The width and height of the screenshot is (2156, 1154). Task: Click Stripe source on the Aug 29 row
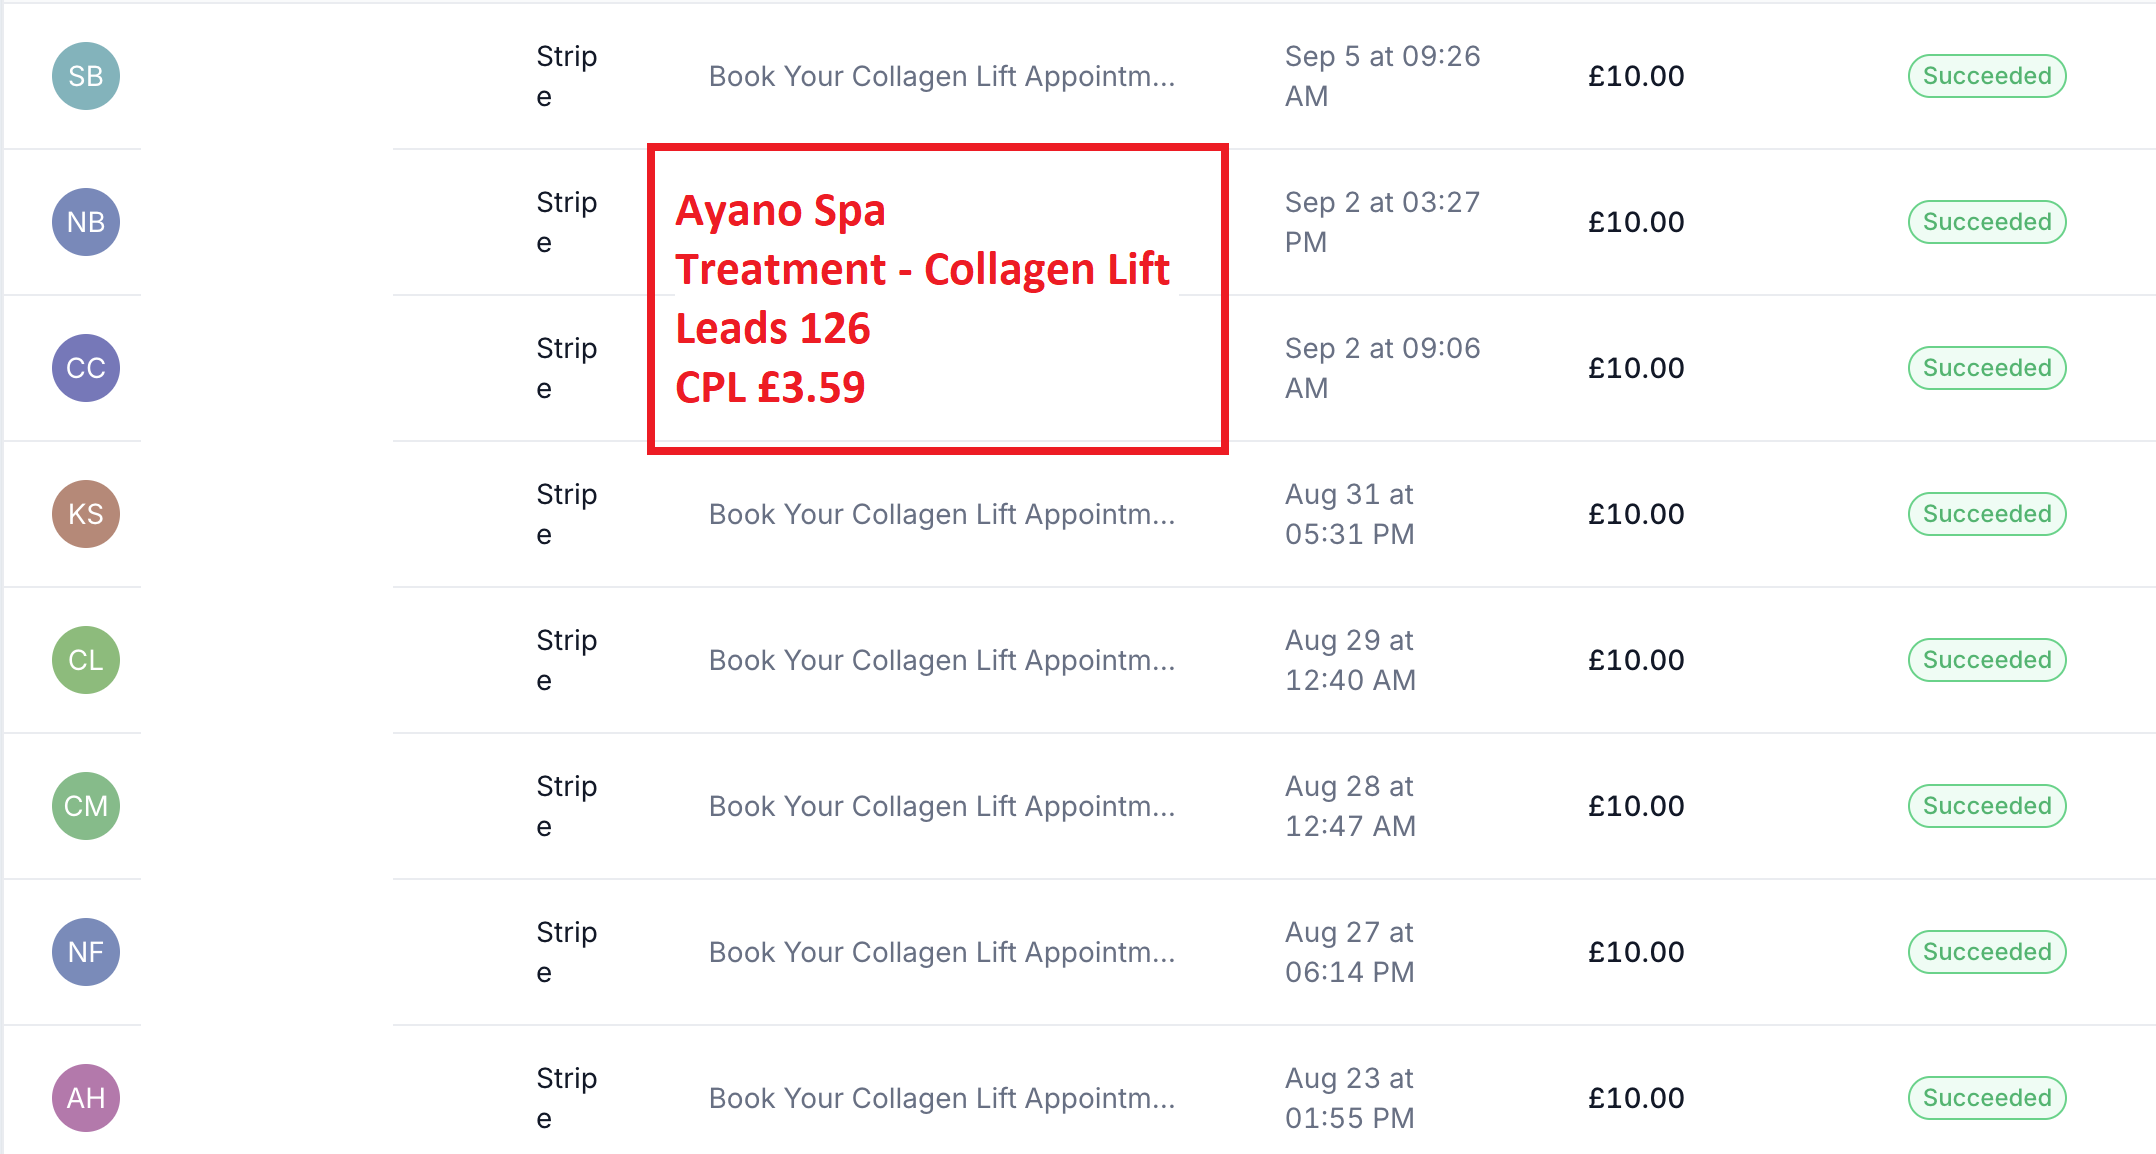coord(566,660)
